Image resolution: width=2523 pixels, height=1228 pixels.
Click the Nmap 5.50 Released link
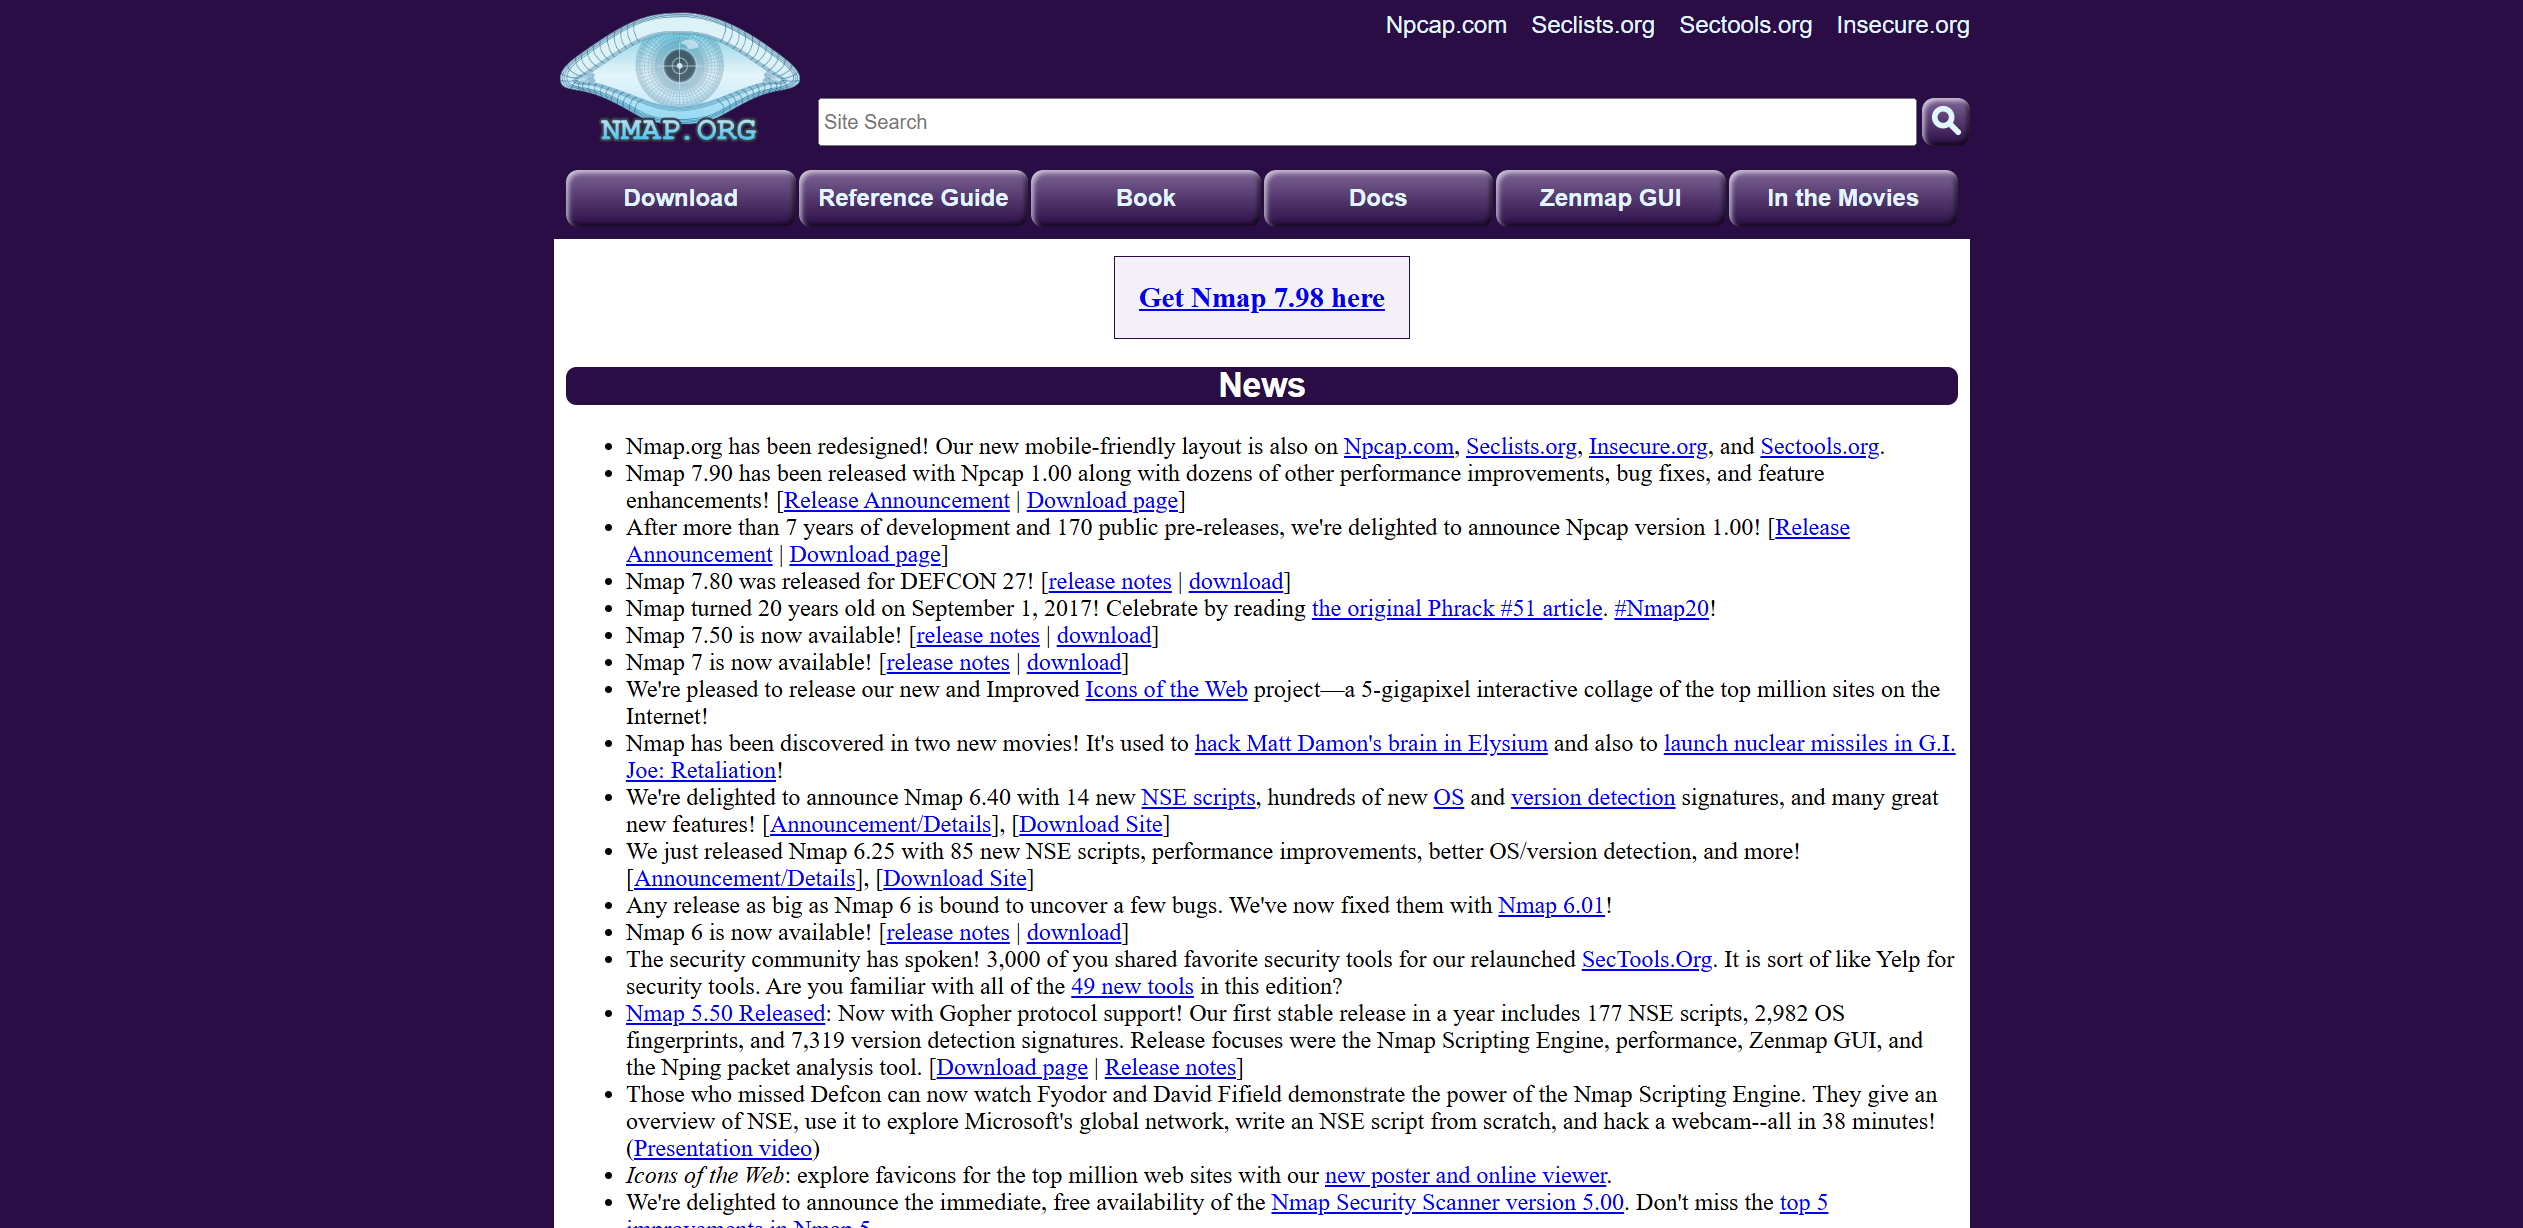[x=725, y=1013]
